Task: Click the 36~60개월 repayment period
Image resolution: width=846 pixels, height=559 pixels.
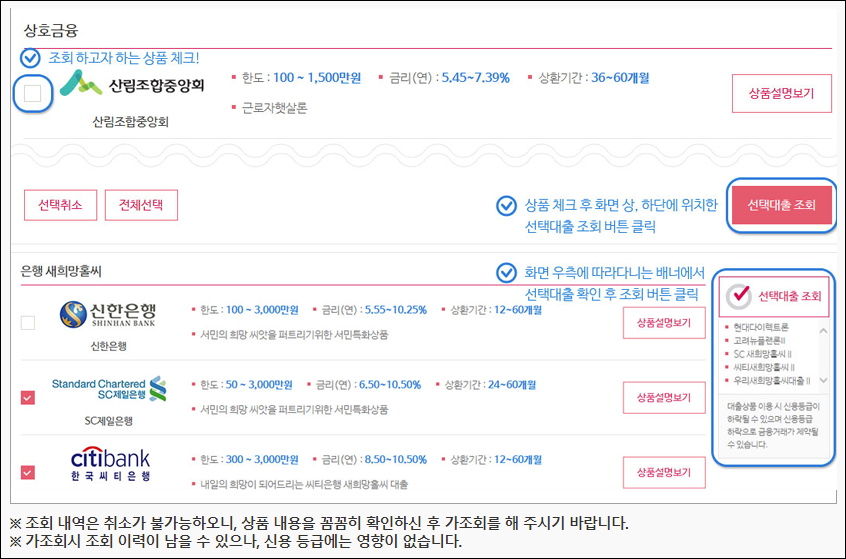Action: pyautogui.click(x=620, y=78)
